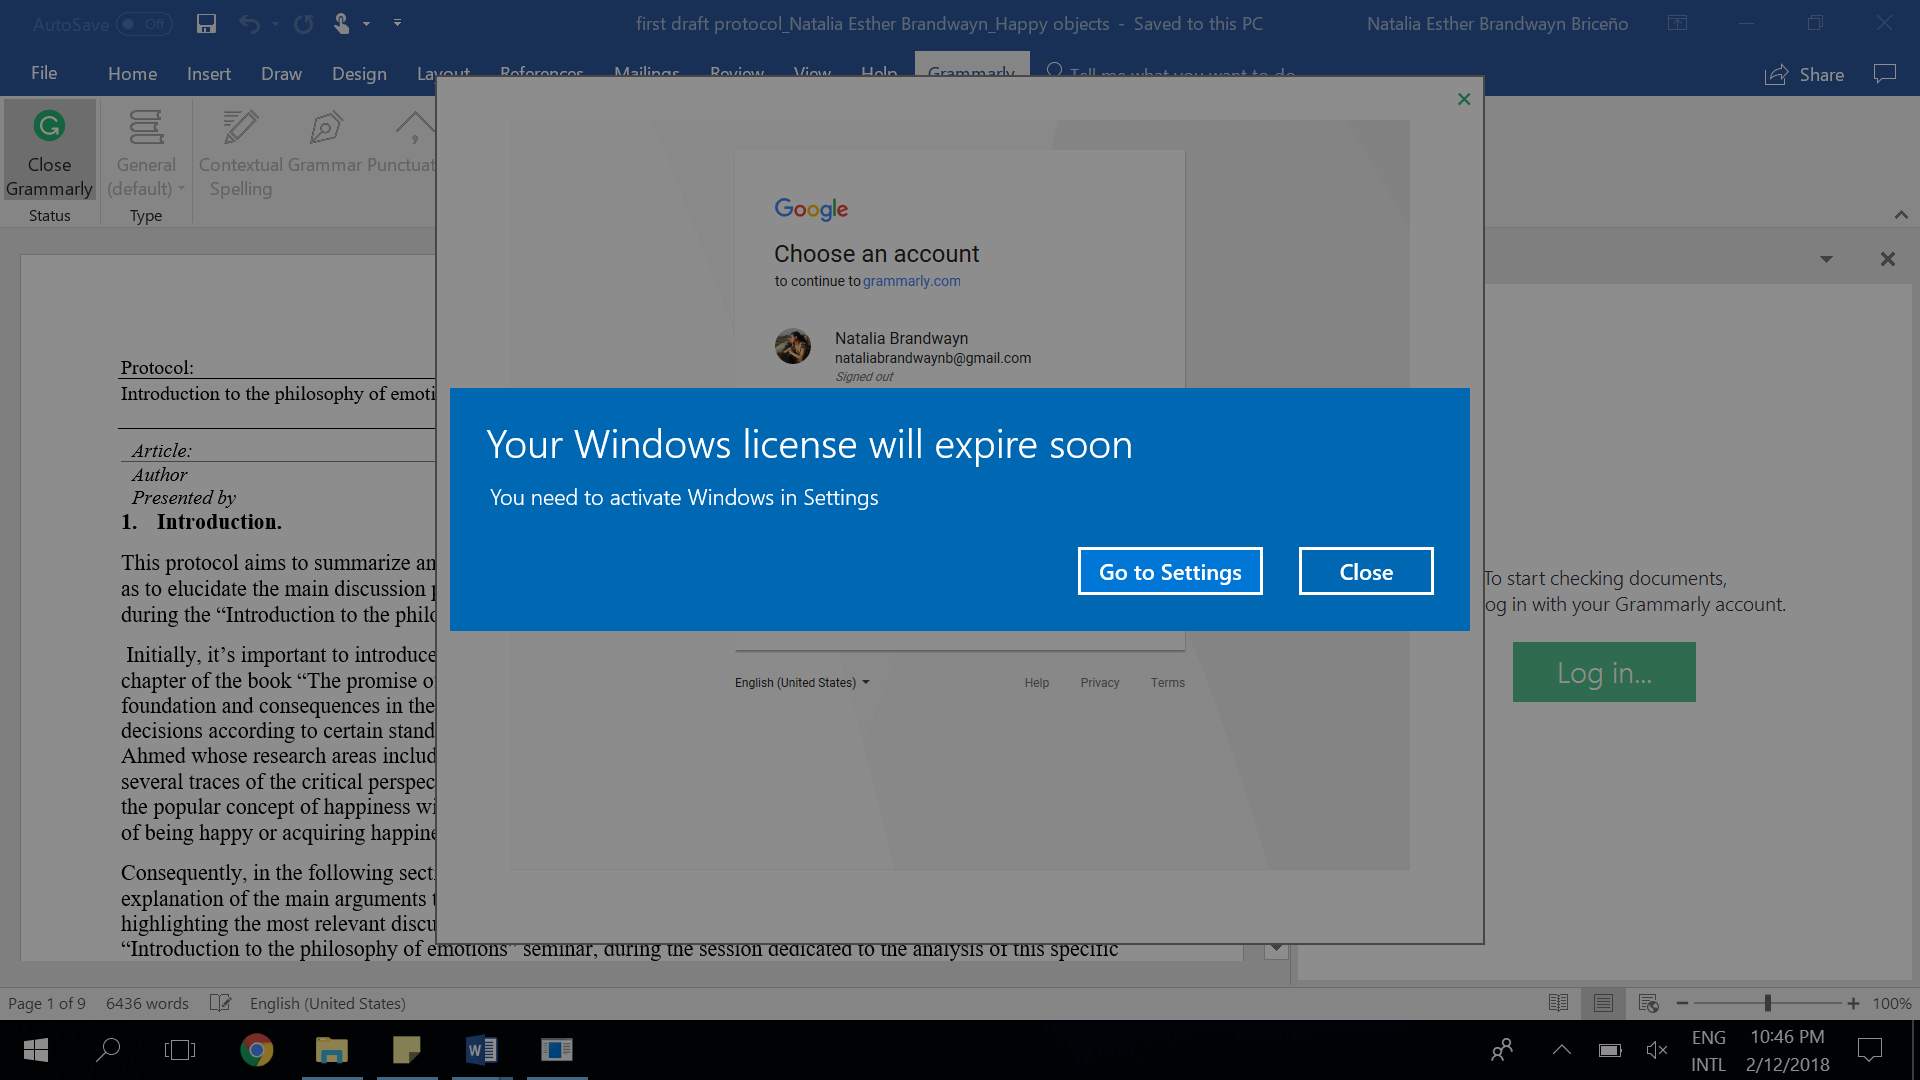Adjust the zoom slider handle

(1768, 1003)
